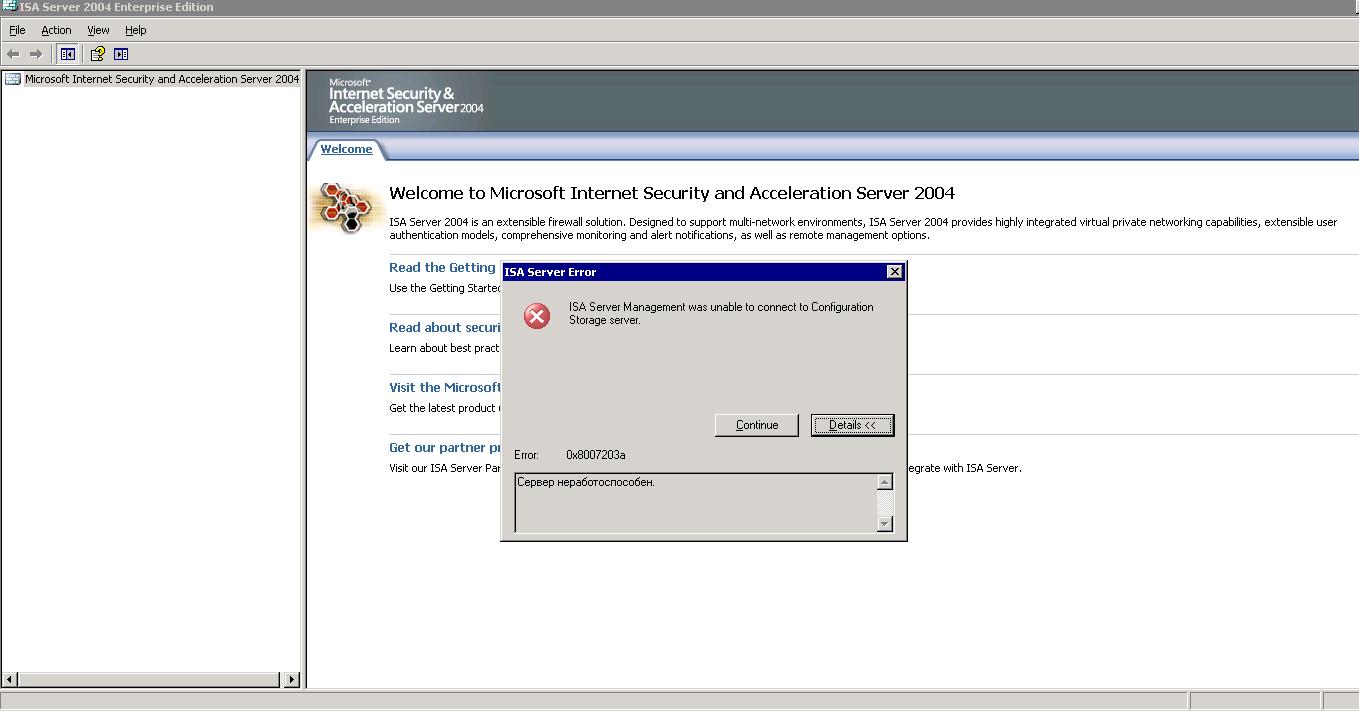Collapse details with the Details << button
Viewport: 1359px width, 712px height.
pyautogui.click(x=852, y=425)
